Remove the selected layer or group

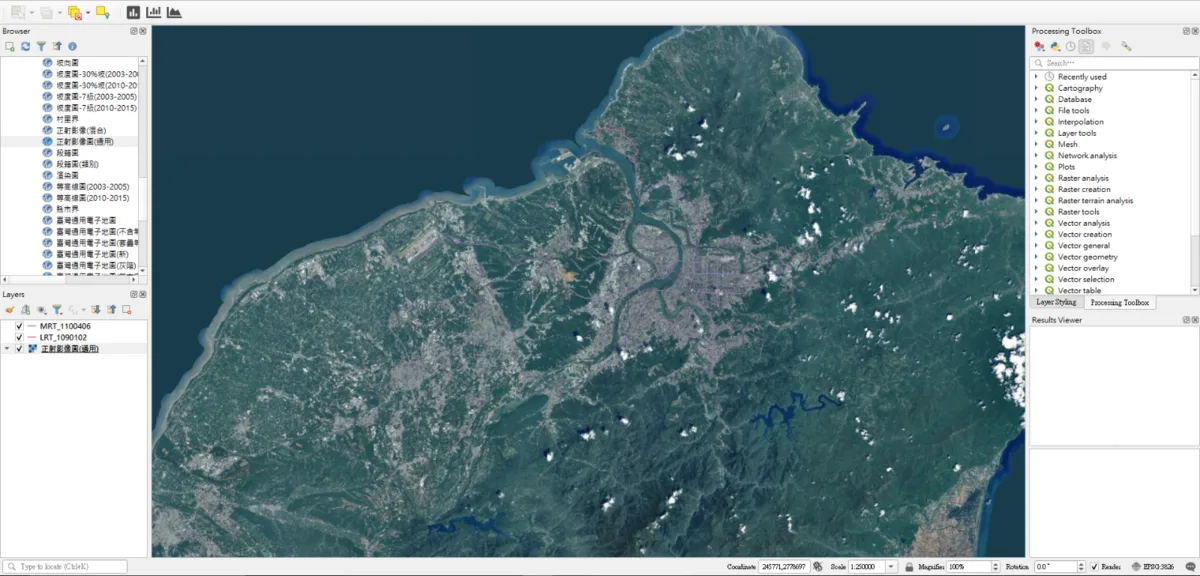127,310
